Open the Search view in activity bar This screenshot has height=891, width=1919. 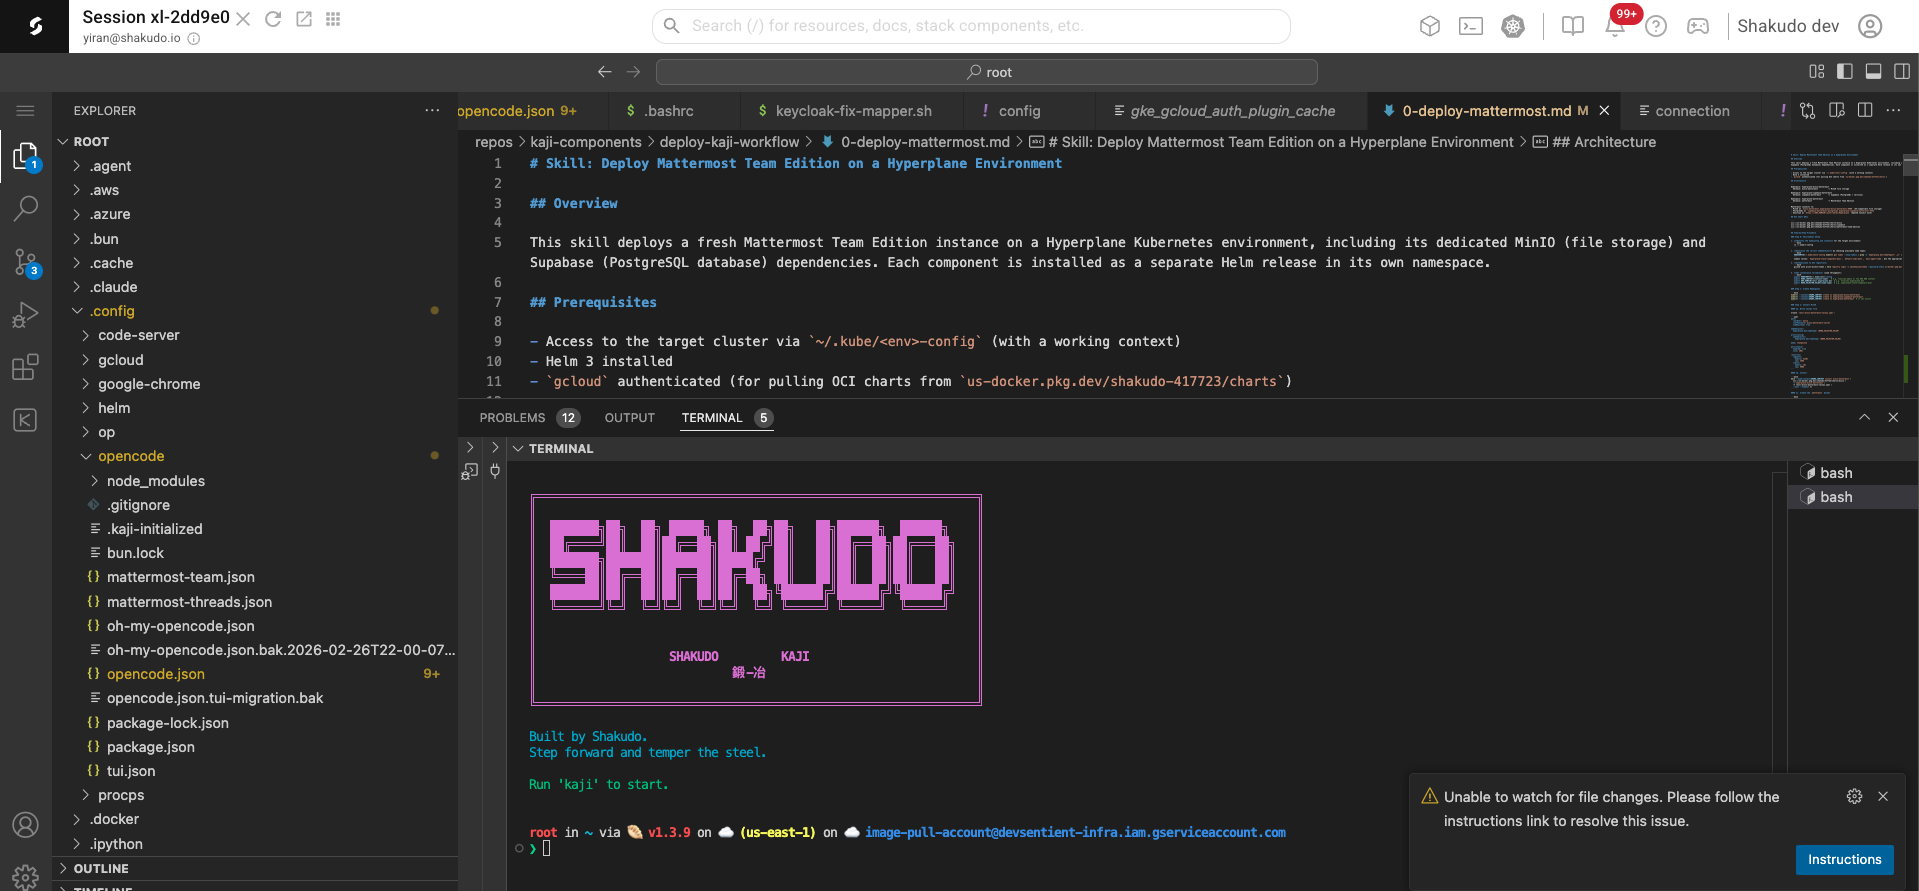(x=25, y=208)
